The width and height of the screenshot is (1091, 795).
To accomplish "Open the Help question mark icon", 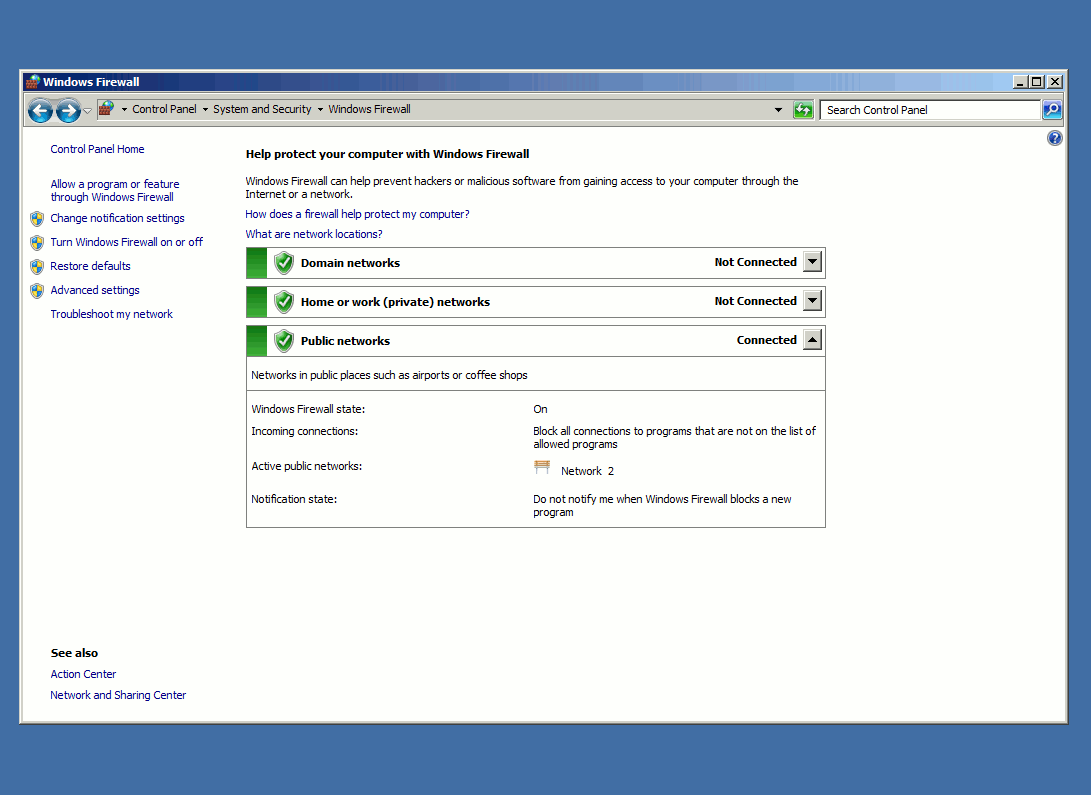I will (x=1054, y=138).
